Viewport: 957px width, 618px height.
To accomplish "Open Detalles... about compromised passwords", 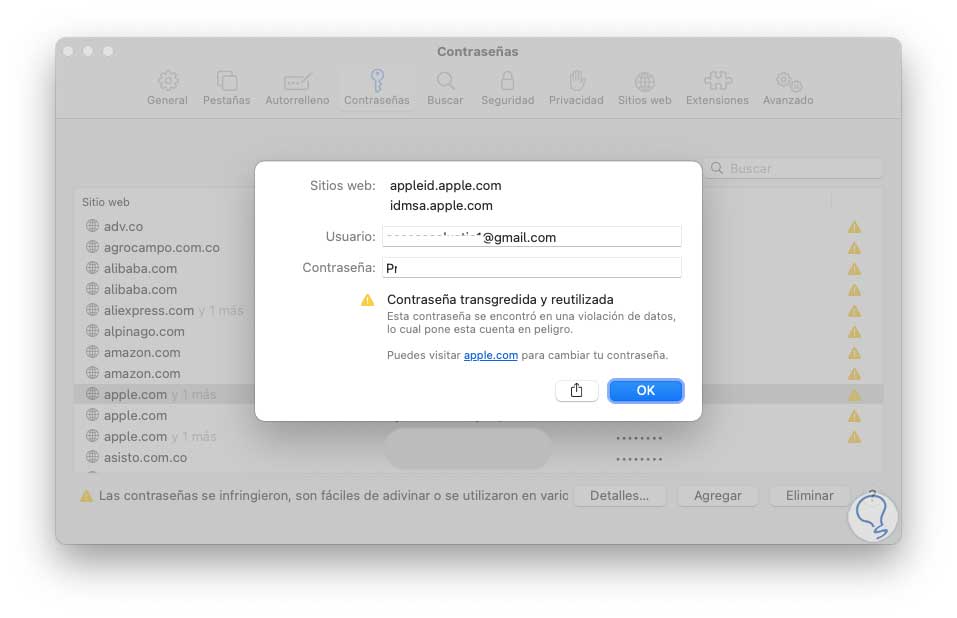I will pyautogui.click(x=619, y=495).
